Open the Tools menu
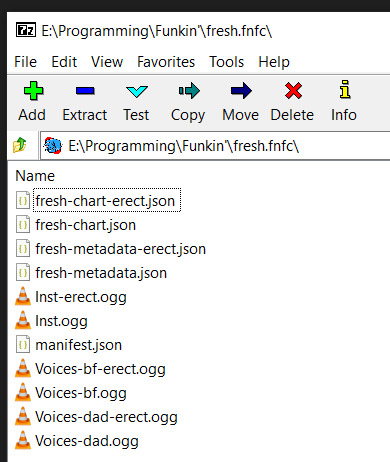 (x=226, y=62)
